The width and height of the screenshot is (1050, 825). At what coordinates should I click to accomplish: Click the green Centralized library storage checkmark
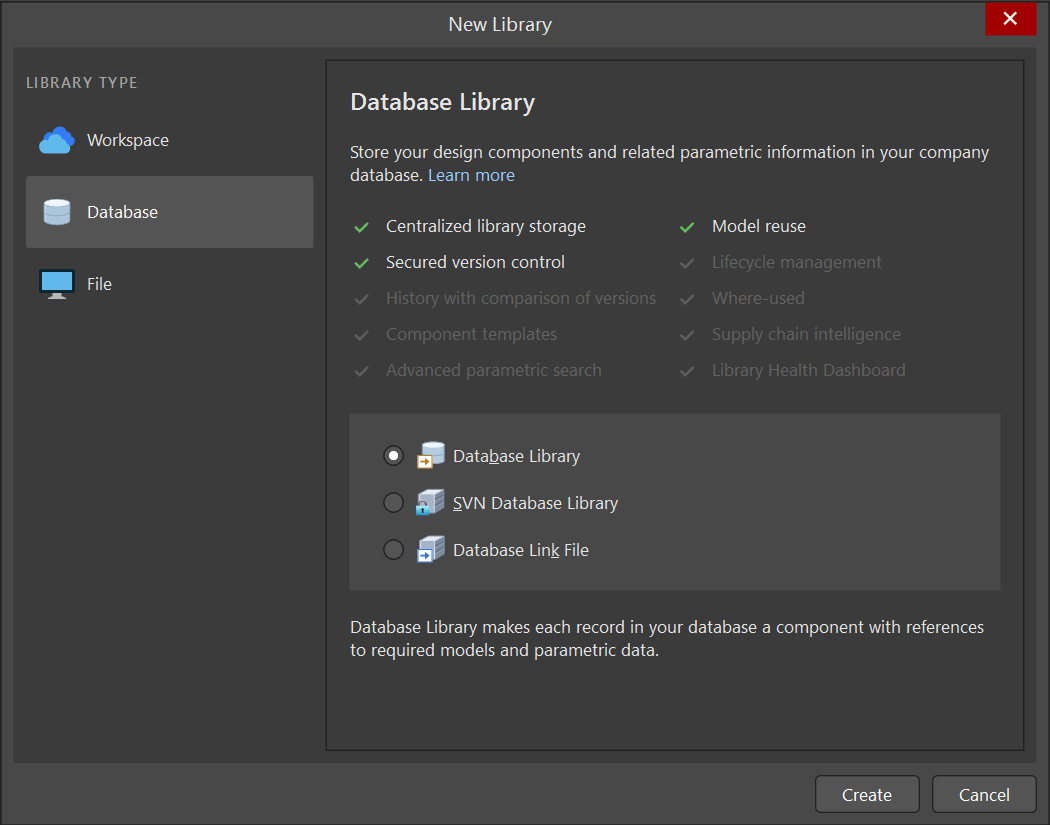(362, 227)
